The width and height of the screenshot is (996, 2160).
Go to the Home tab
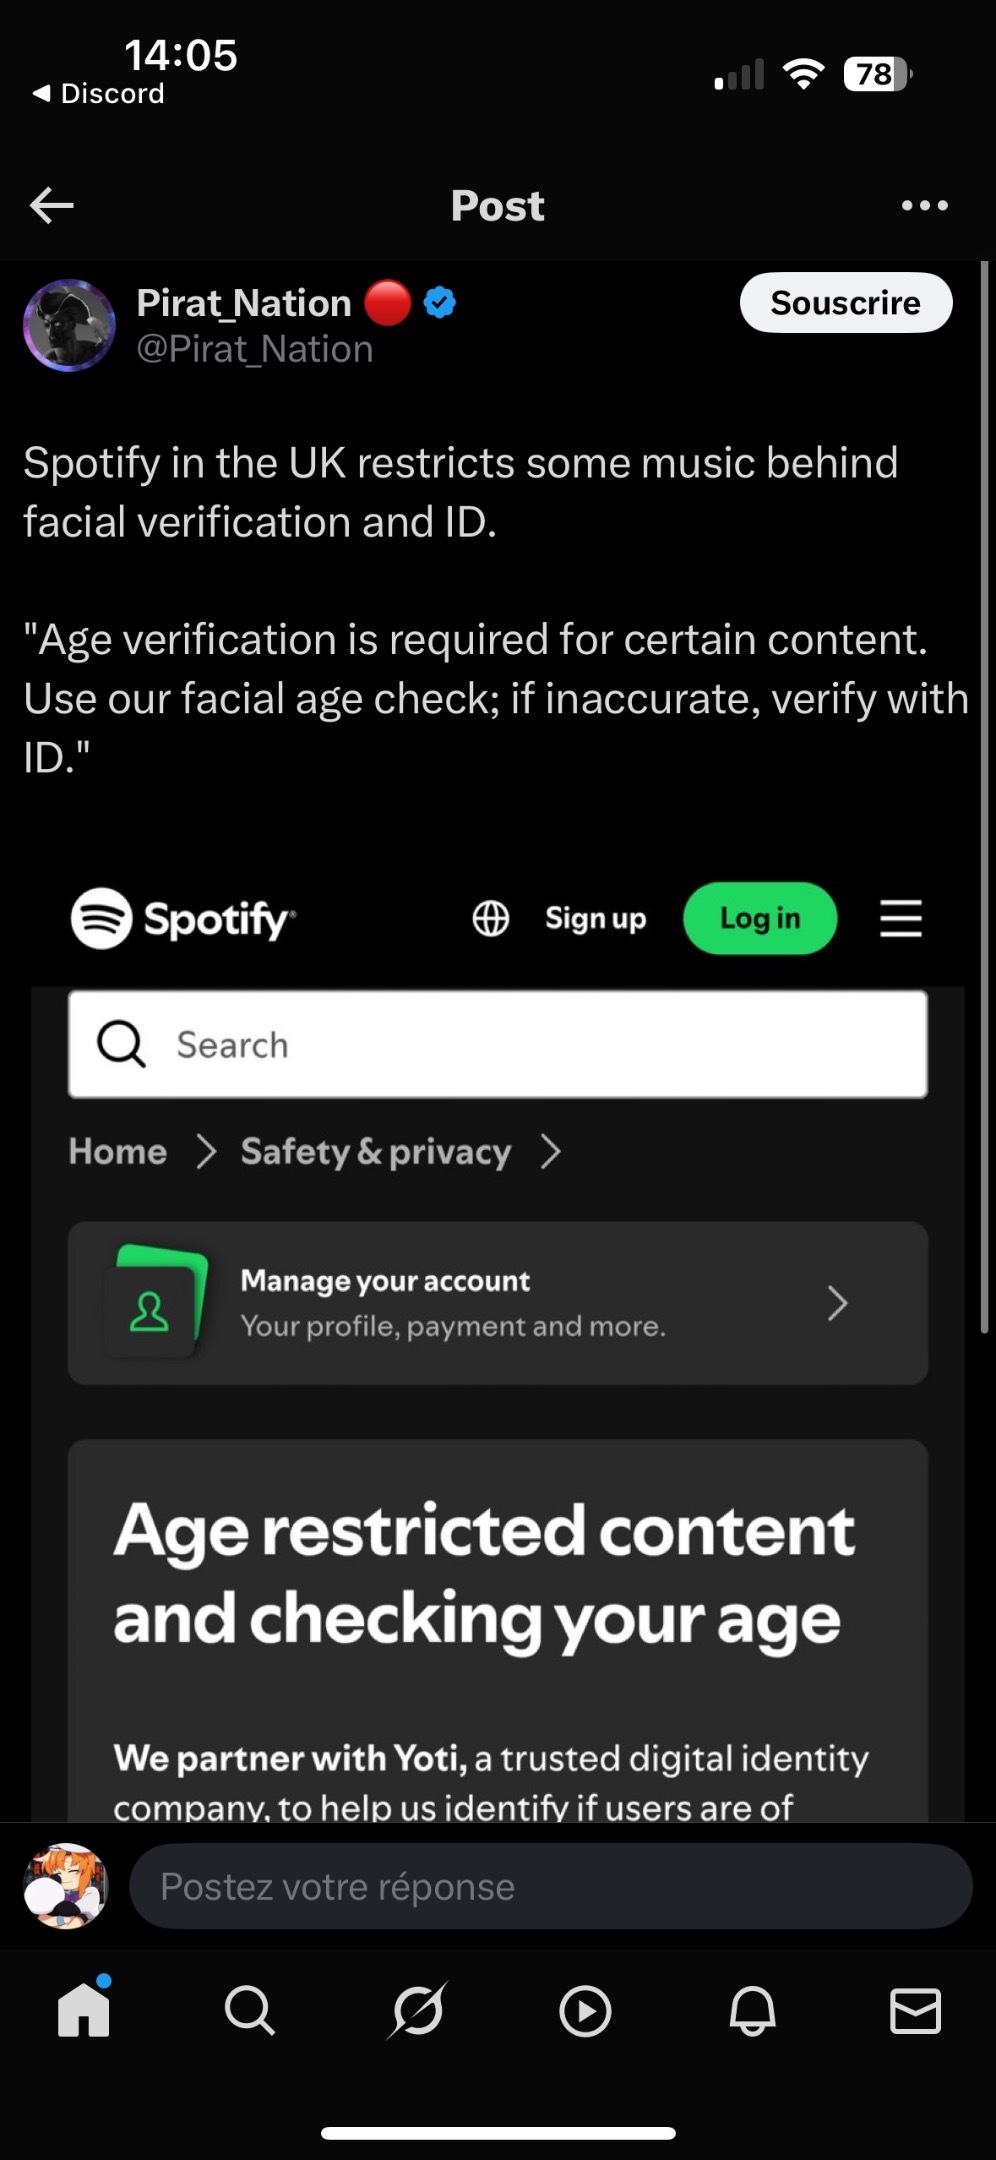coord(84,2010)
